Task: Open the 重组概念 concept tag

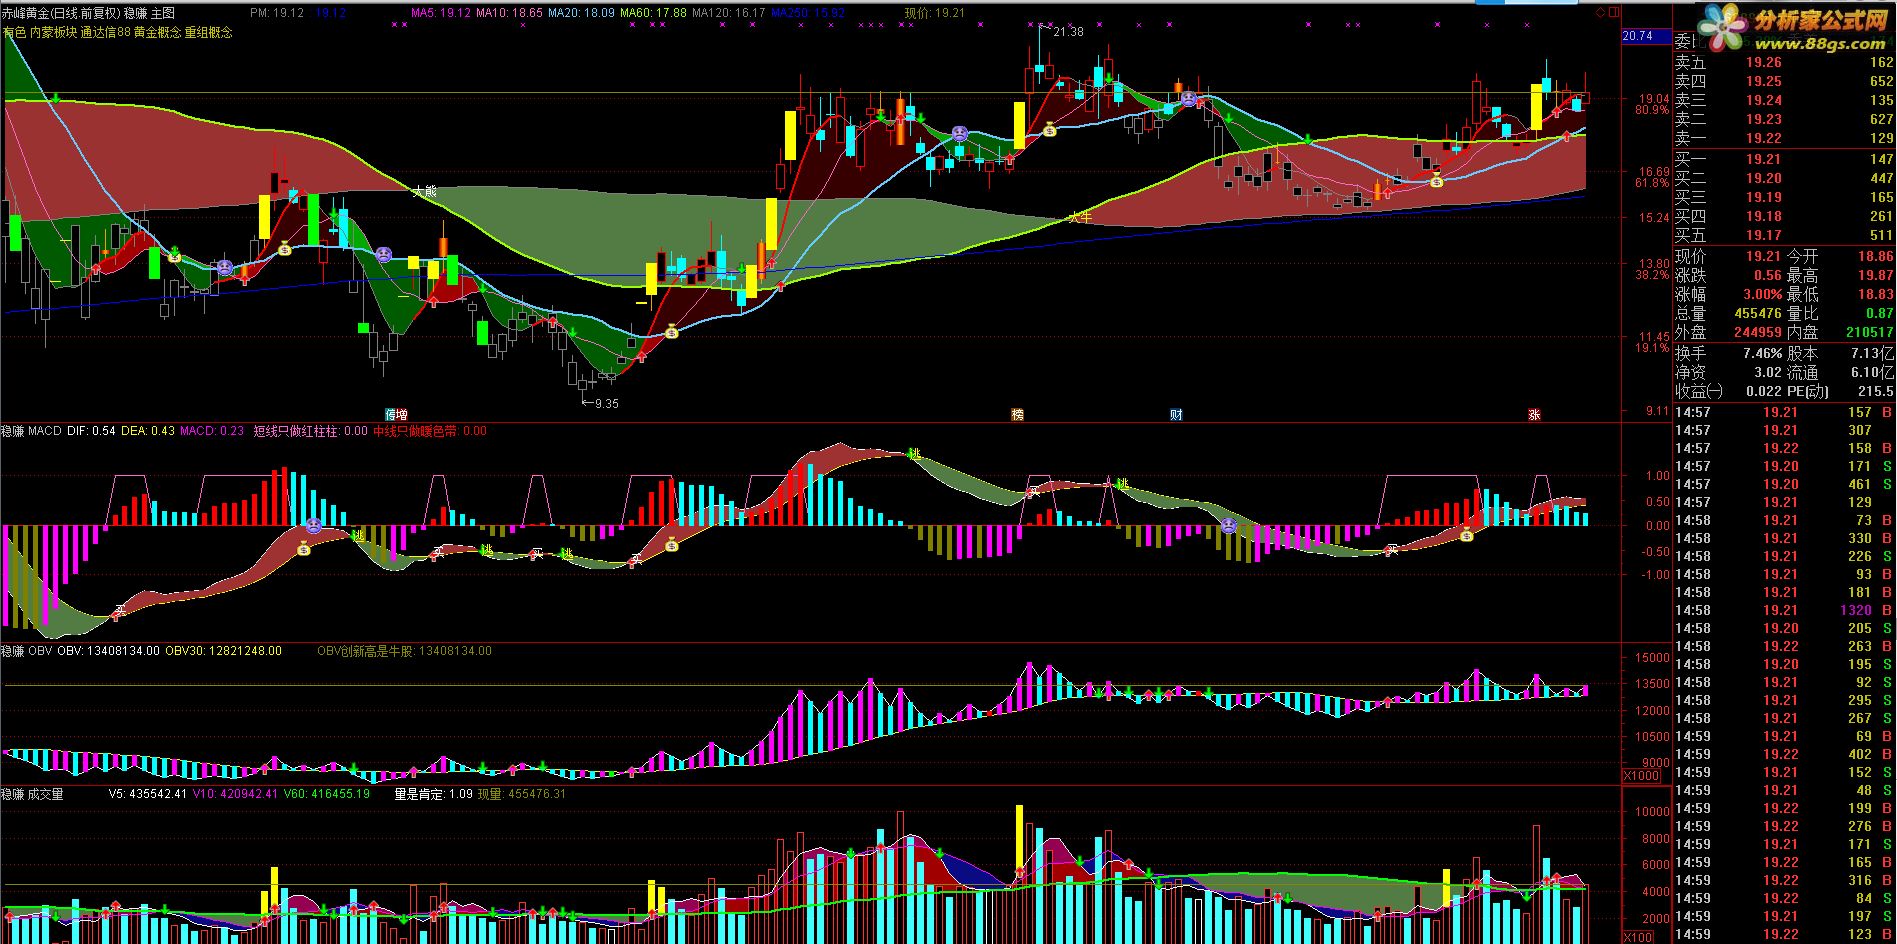Action: point(208,32)
